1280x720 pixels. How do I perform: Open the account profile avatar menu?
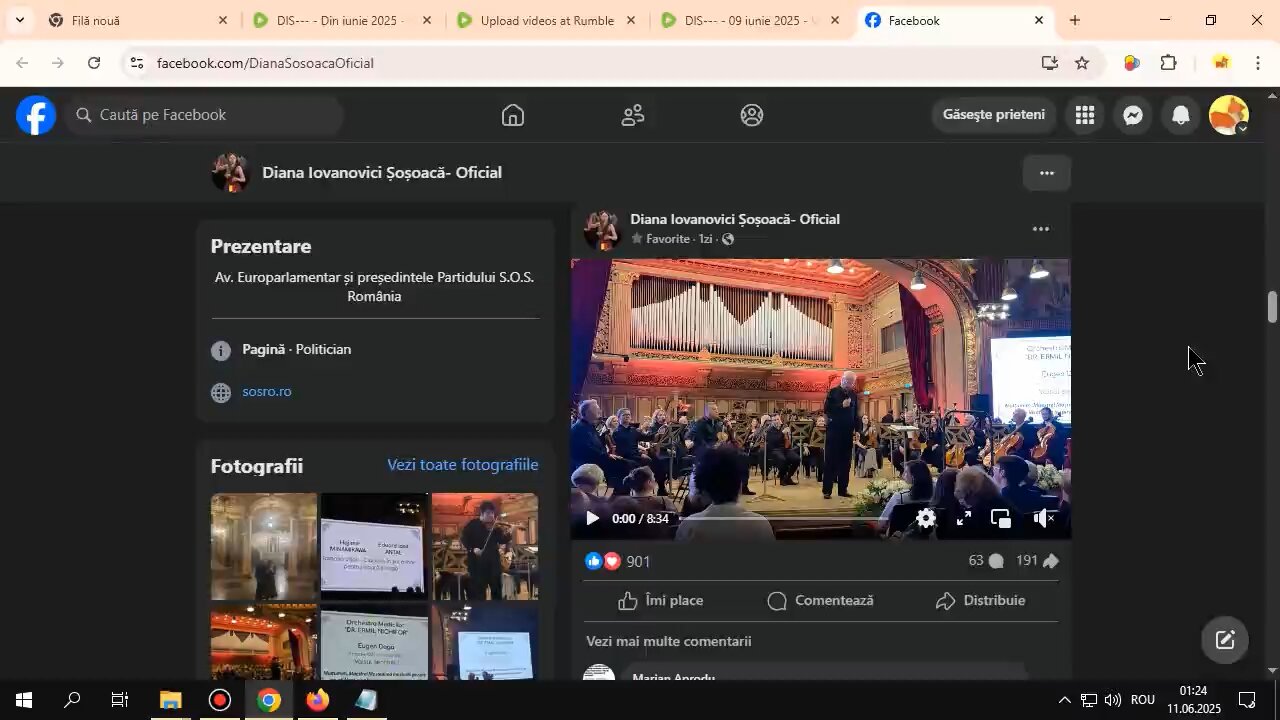(x=1229, y=115)
